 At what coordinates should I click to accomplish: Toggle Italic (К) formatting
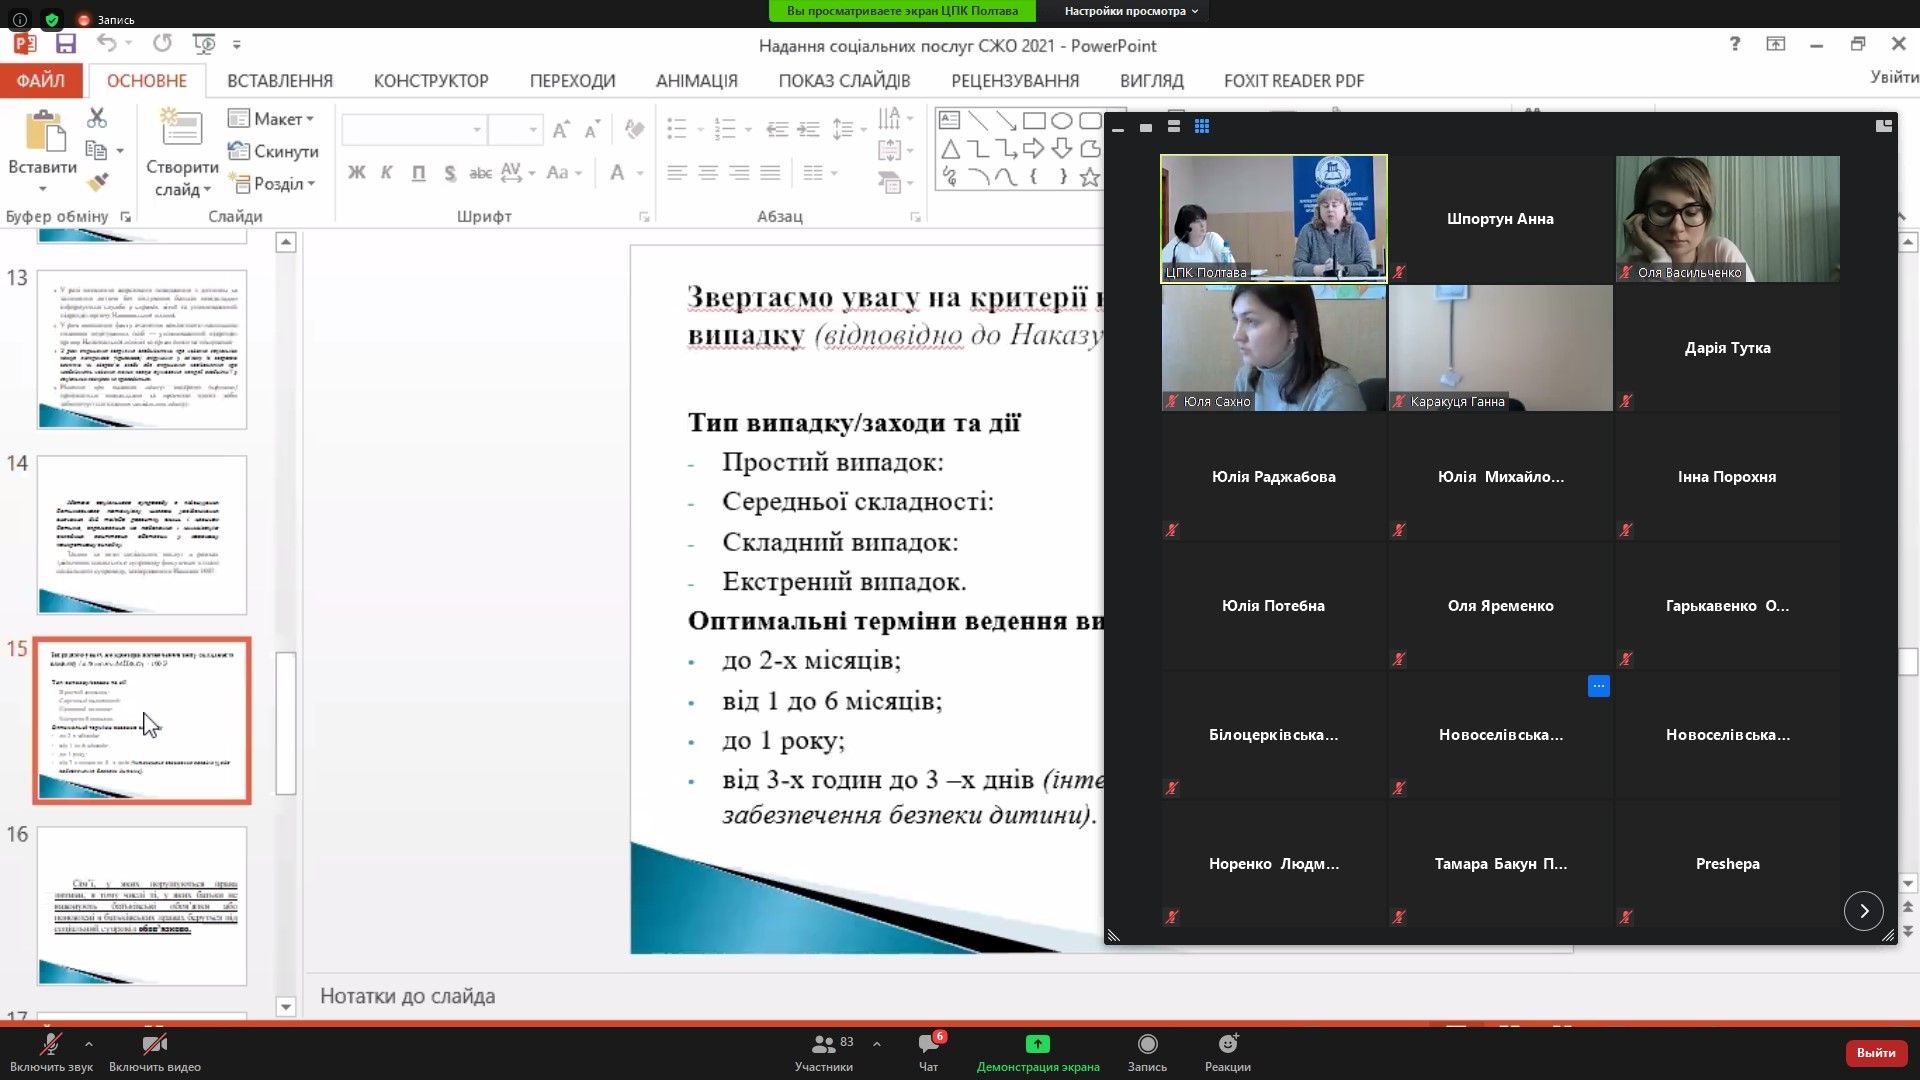(387, 173)
